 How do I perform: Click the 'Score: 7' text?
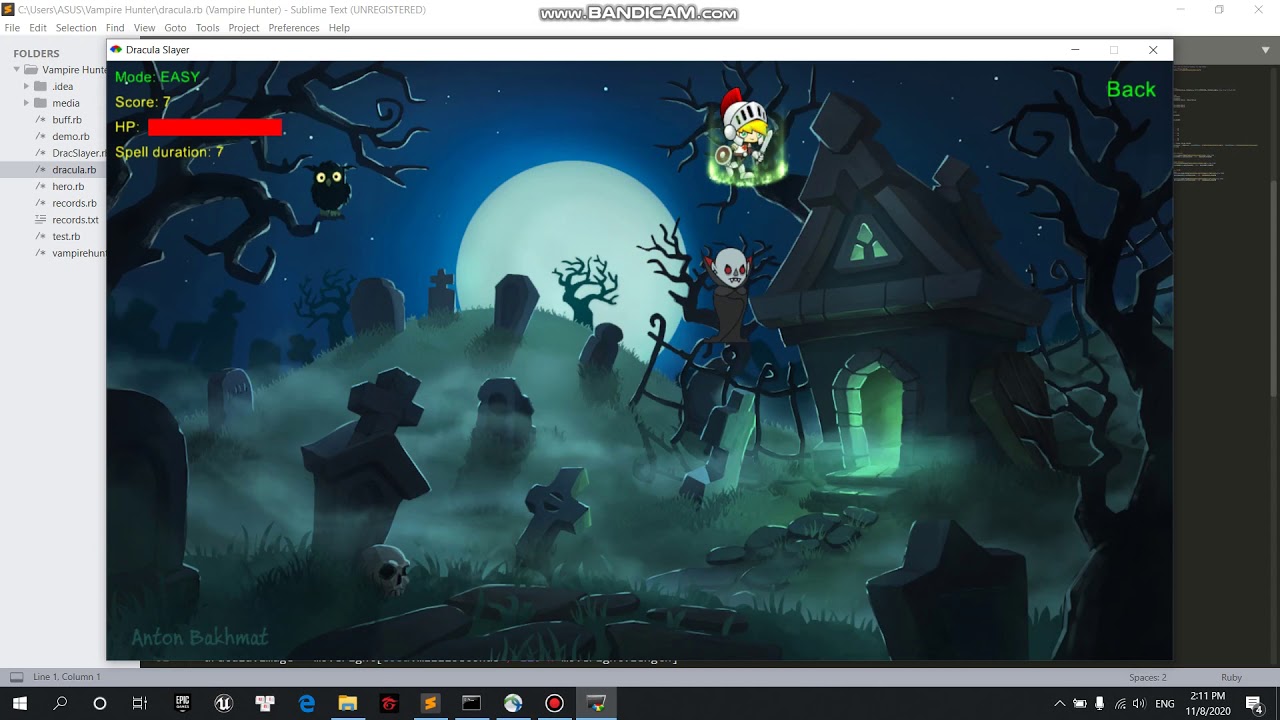tap(143, 102)
